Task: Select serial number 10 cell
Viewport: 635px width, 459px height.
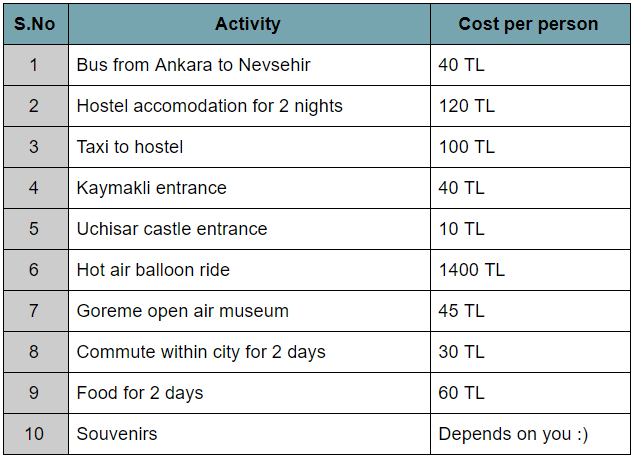Action: pyautogui.click(x=34, y=434)
